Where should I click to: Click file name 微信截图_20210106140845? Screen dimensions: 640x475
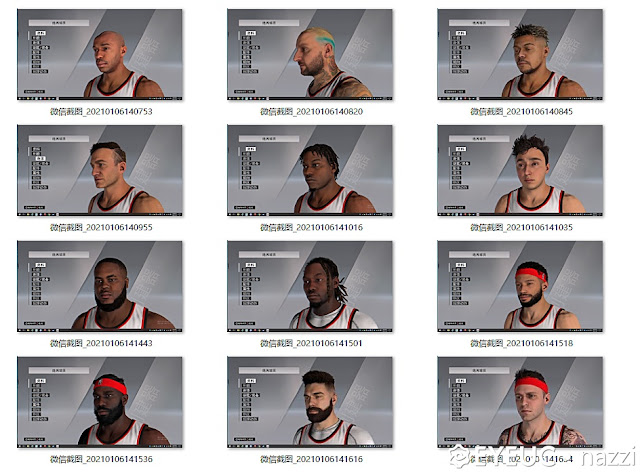(521, 111)
